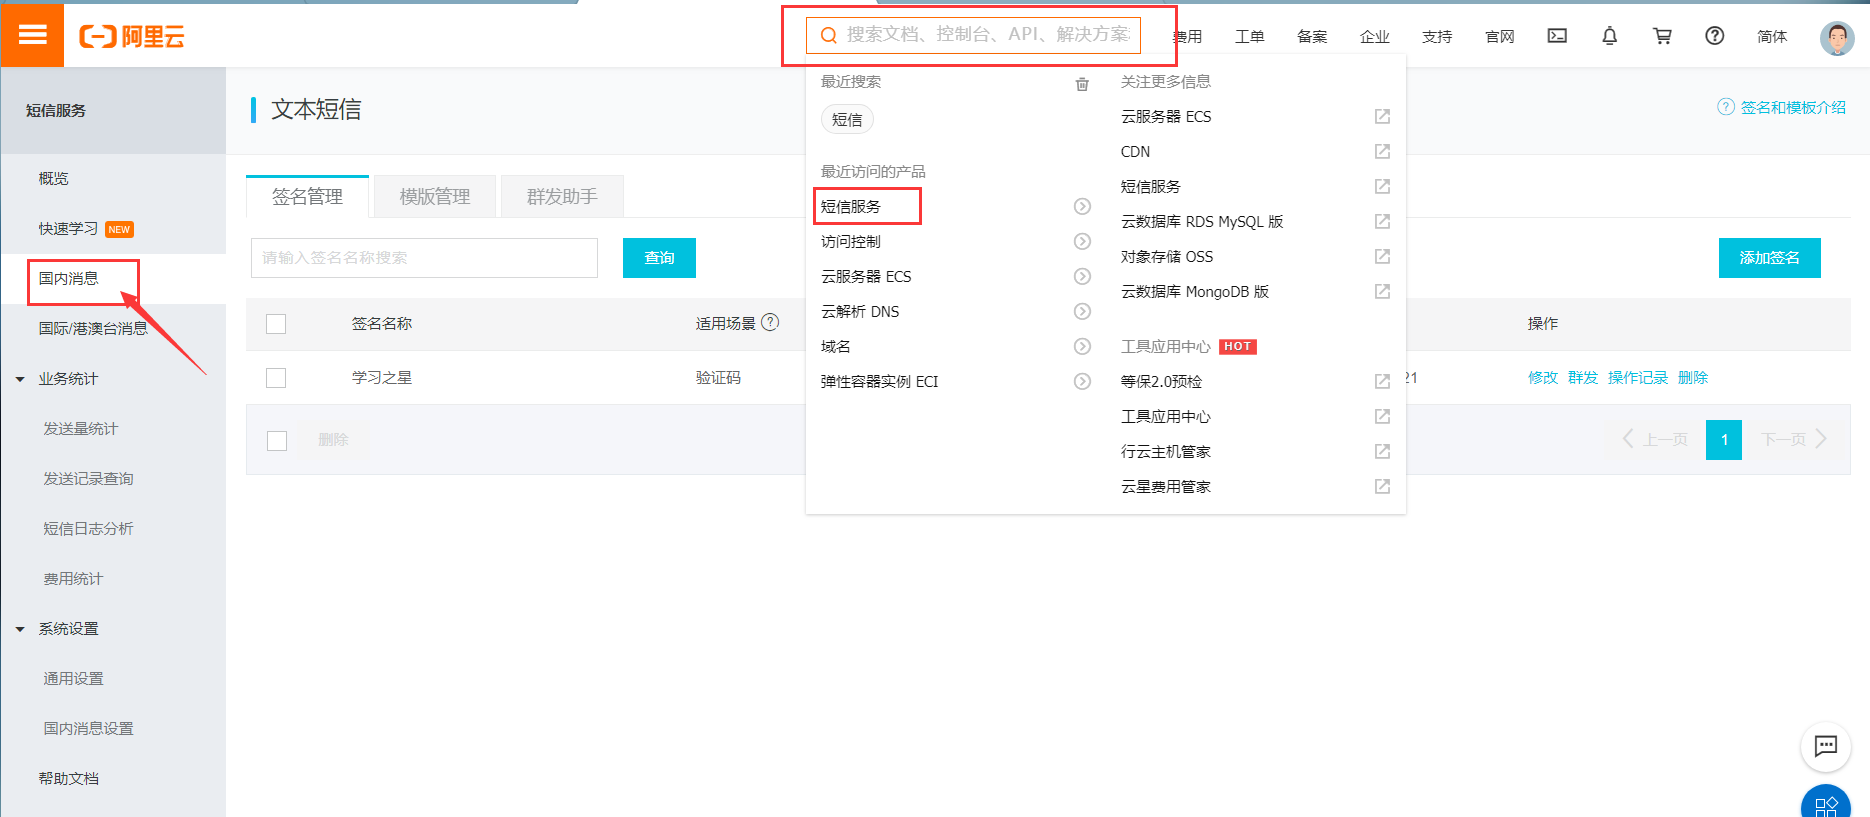
Task: Focus the top search box
Action: [973, 35]
